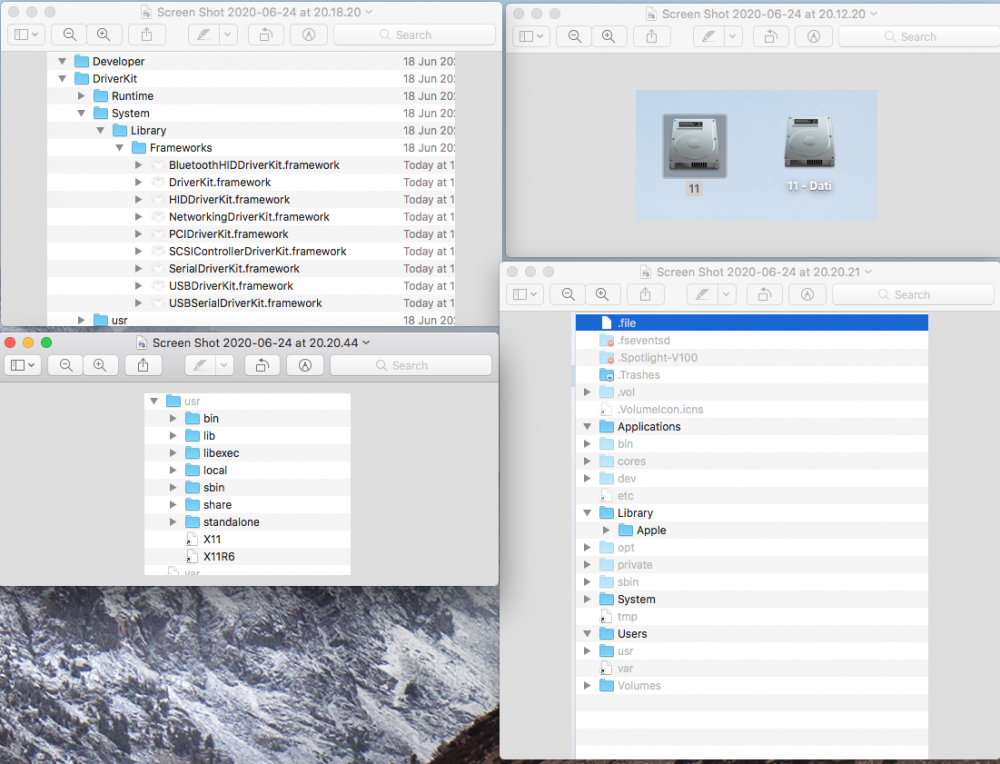Expand BluetoothHIDDriverKit.framework row
Screen dimensions: 1000x764
(138, 165)
